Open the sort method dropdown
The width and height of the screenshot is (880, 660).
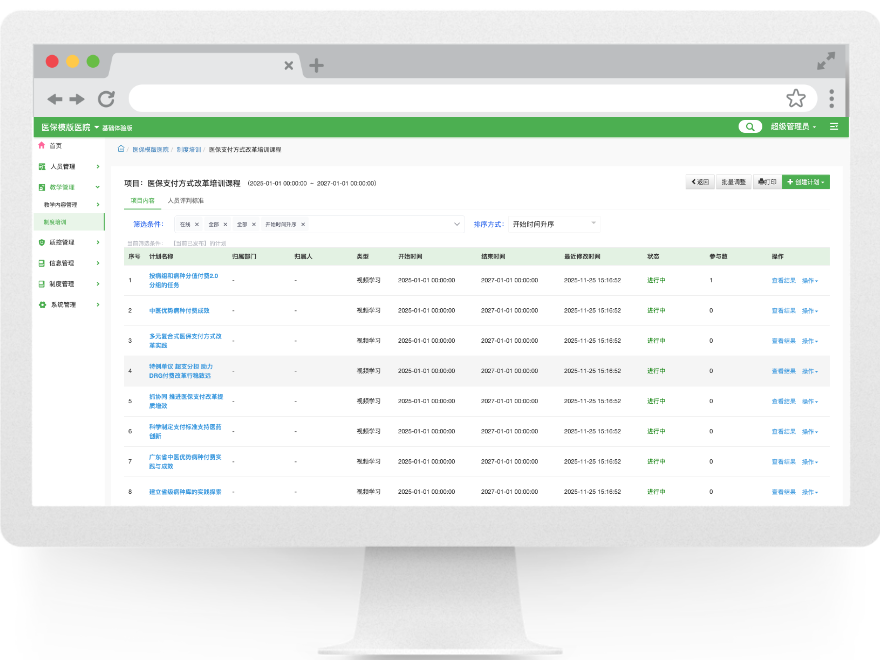pyautogui.click(x=554, y=224)
